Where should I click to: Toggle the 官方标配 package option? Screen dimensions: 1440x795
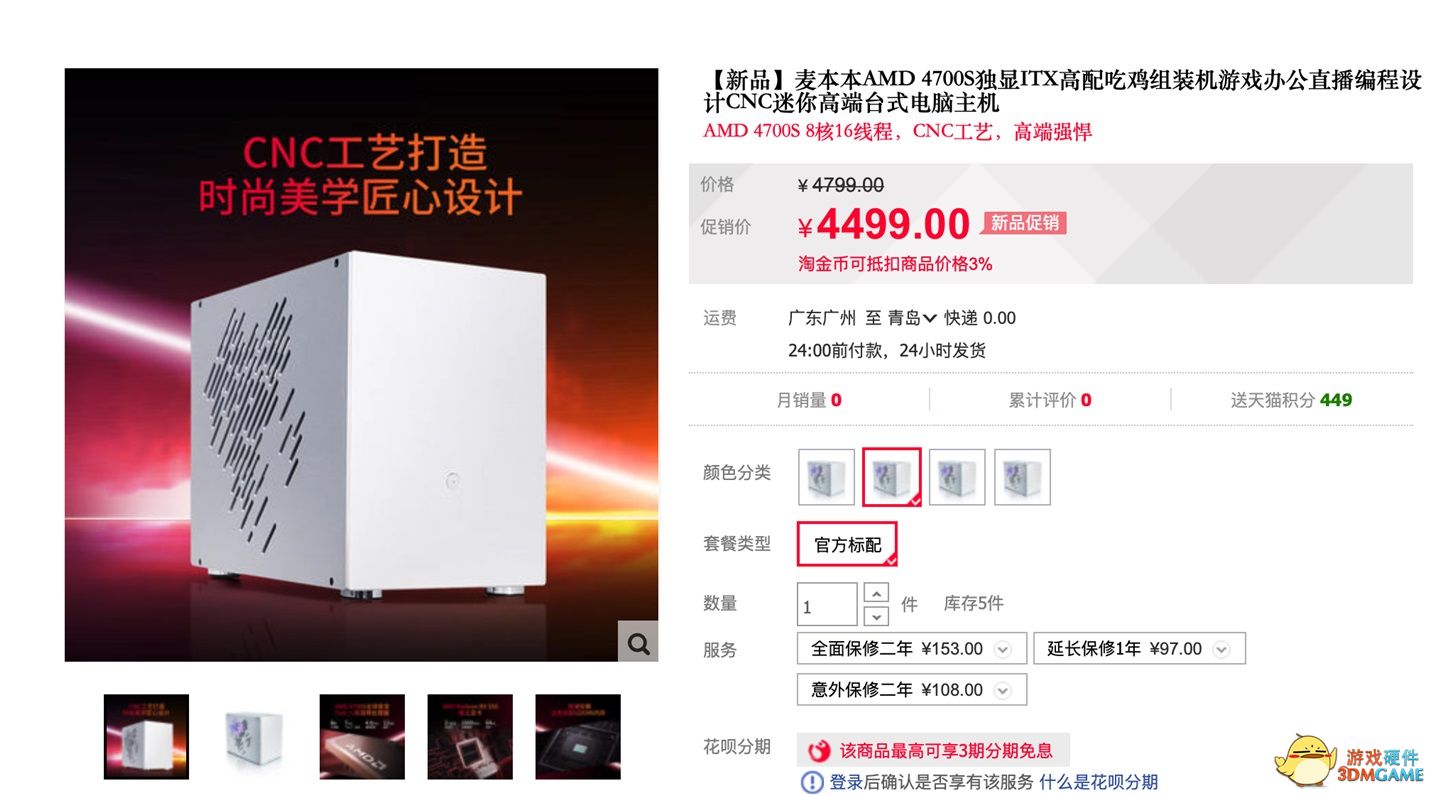847,545
